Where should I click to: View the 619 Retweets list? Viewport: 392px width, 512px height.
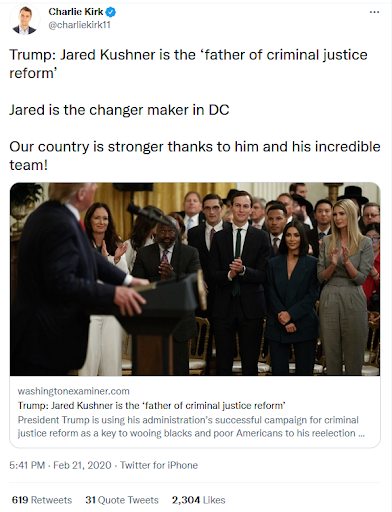tap(42, 500)
